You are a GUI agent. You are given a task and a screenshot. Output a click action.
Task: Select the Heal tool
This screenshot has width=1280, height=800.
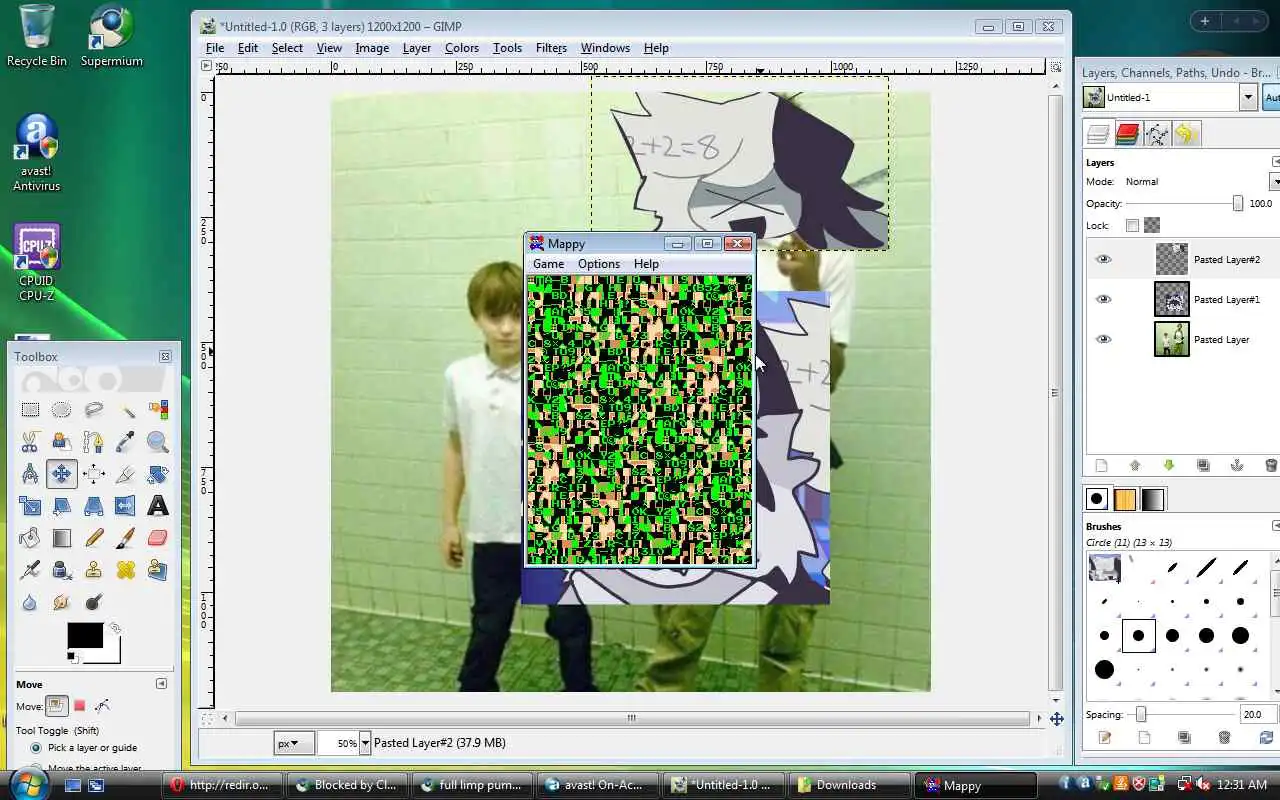[126, 570]
